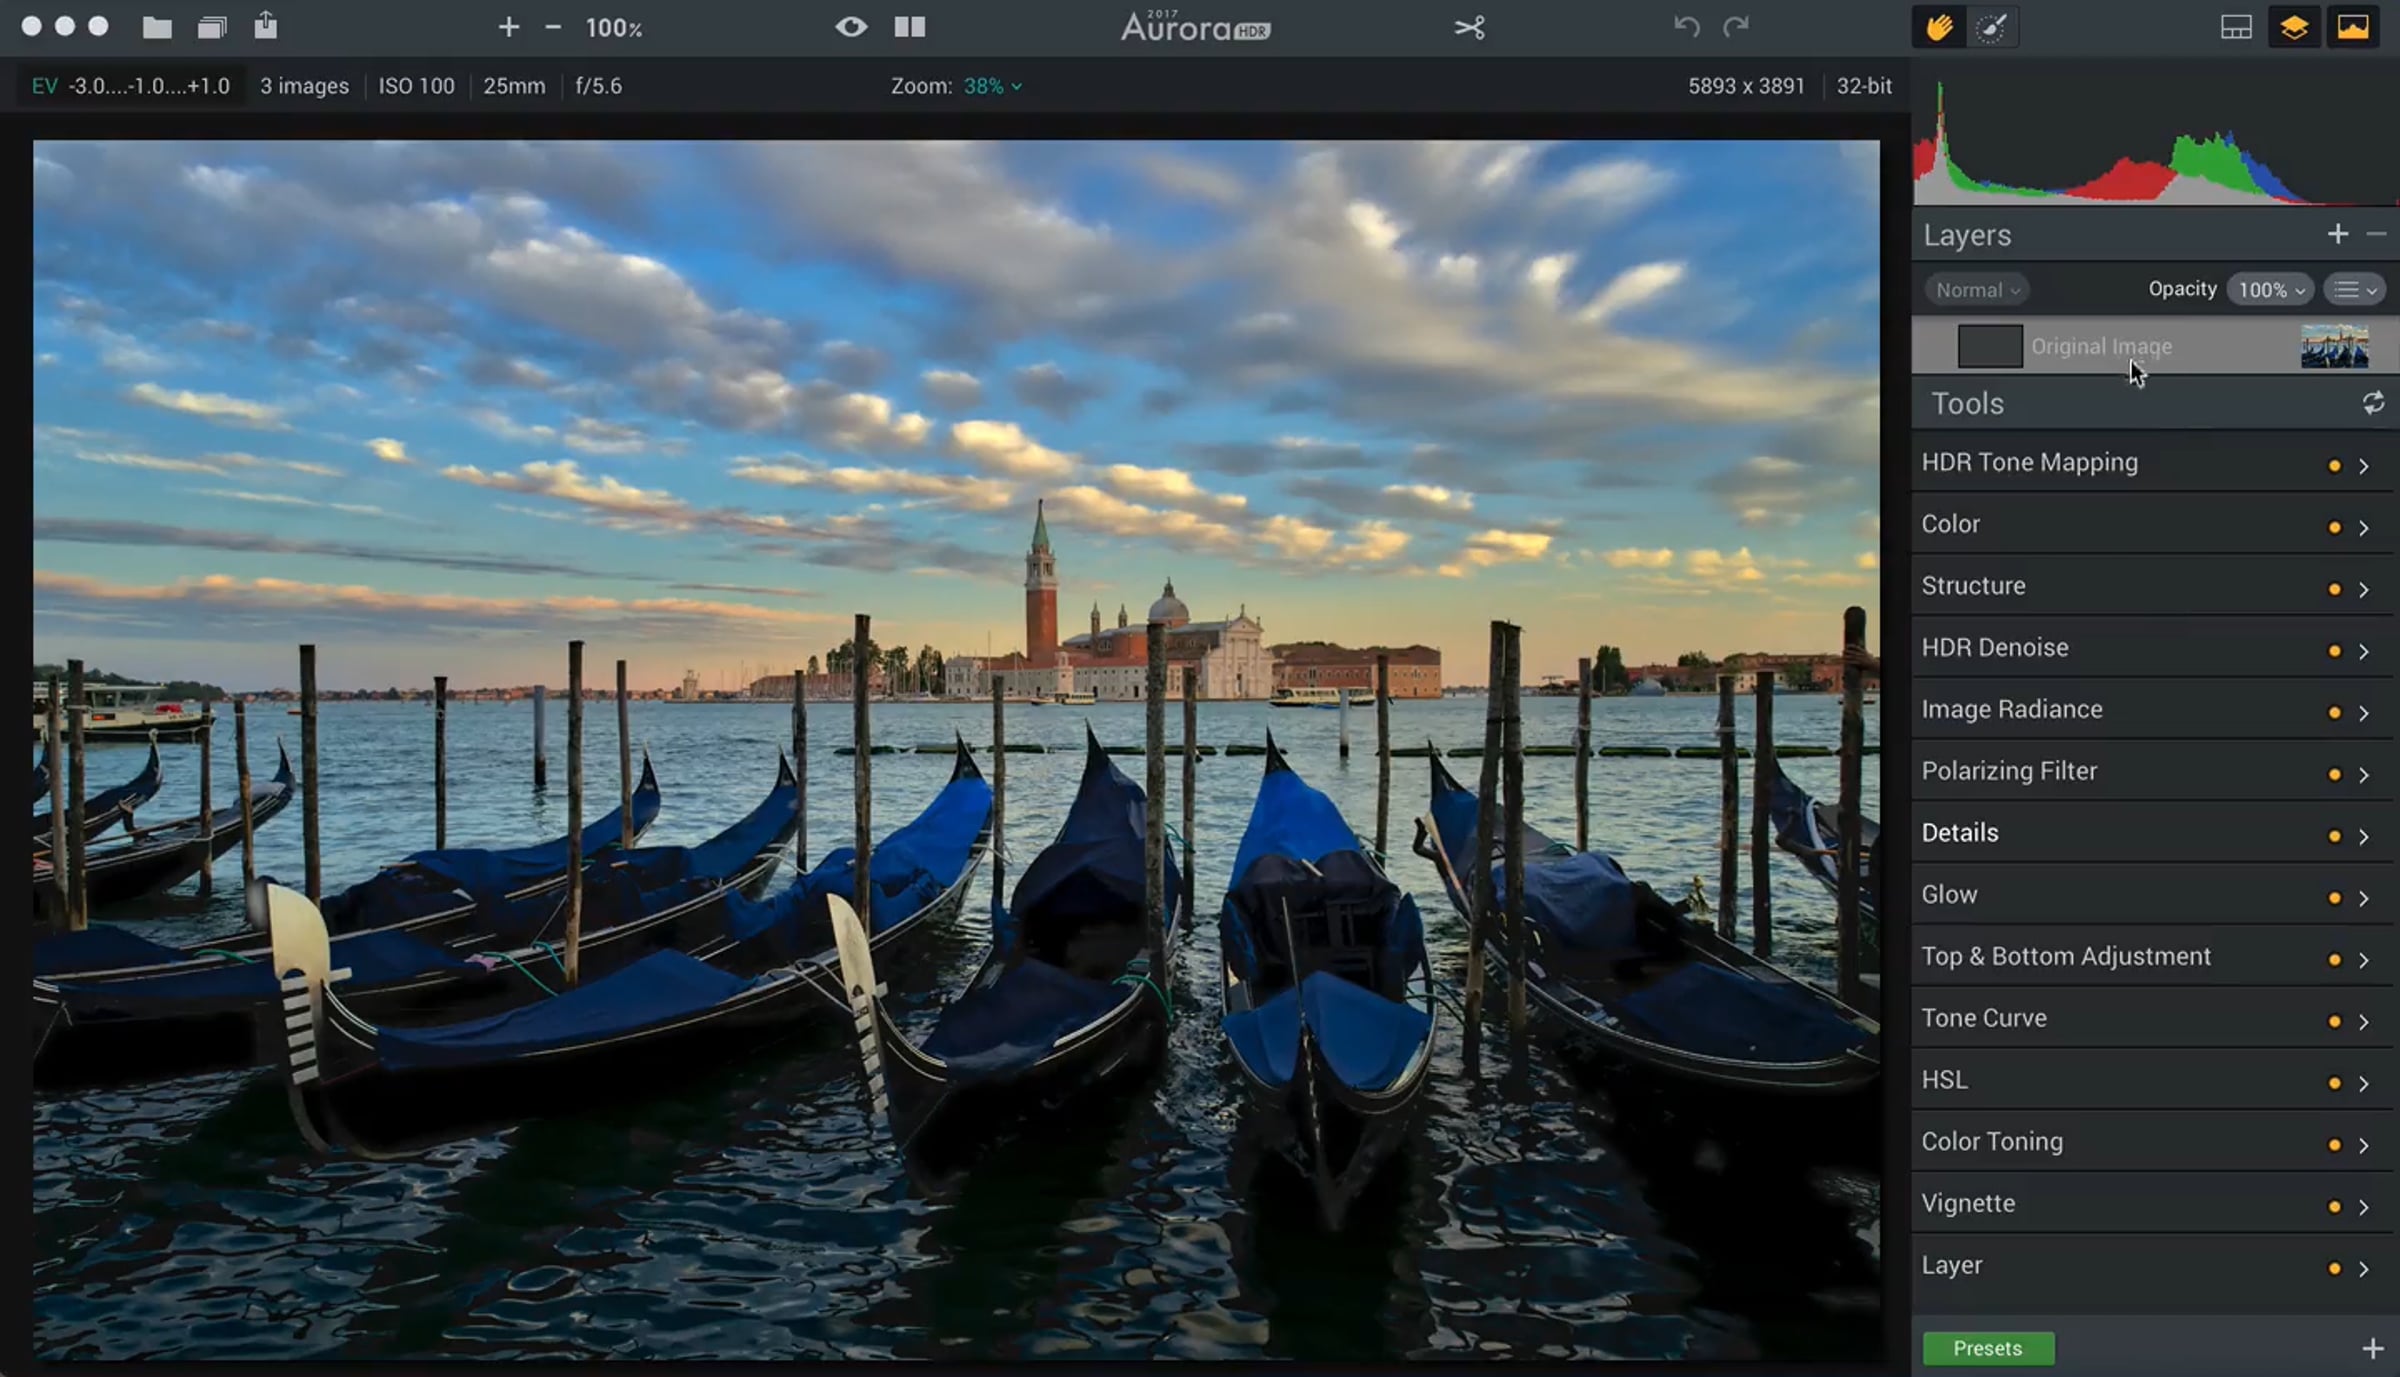Click the export share icon
The image size is (2400, 1377).
265,25
